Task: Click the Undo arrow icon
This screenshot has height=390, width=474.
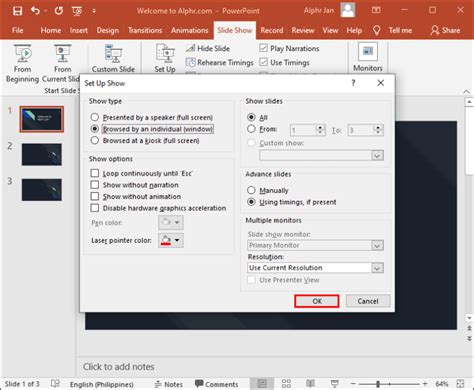Action: click(35, 11)
